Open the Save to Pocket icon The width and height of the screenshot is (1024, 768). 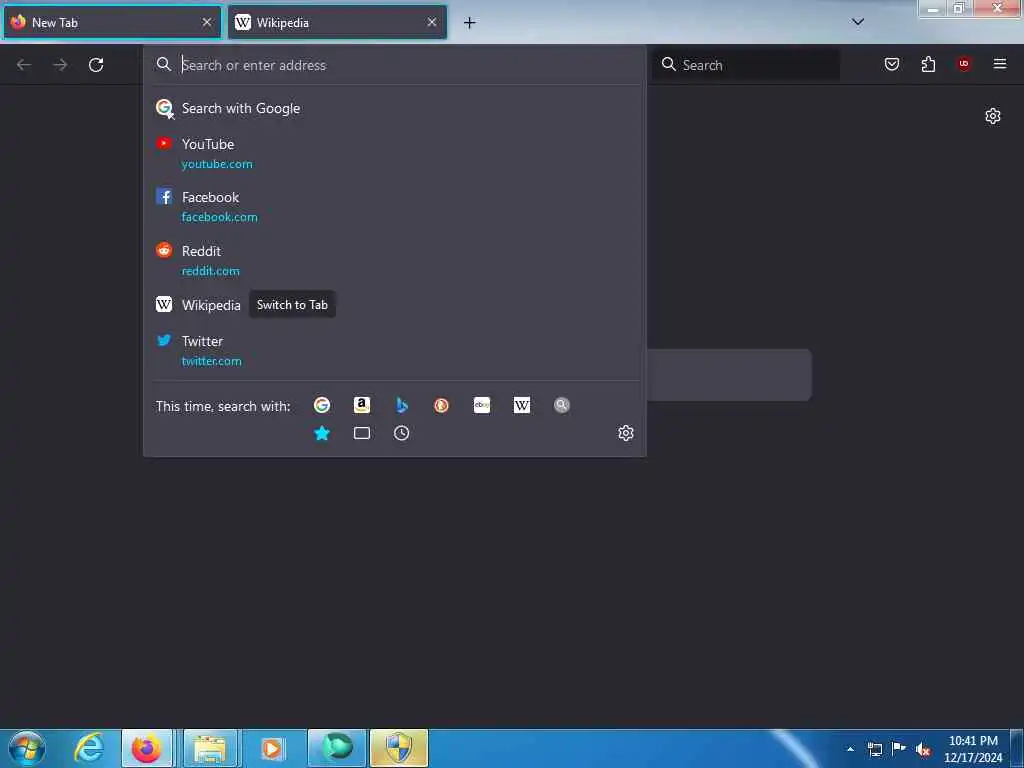891,64
